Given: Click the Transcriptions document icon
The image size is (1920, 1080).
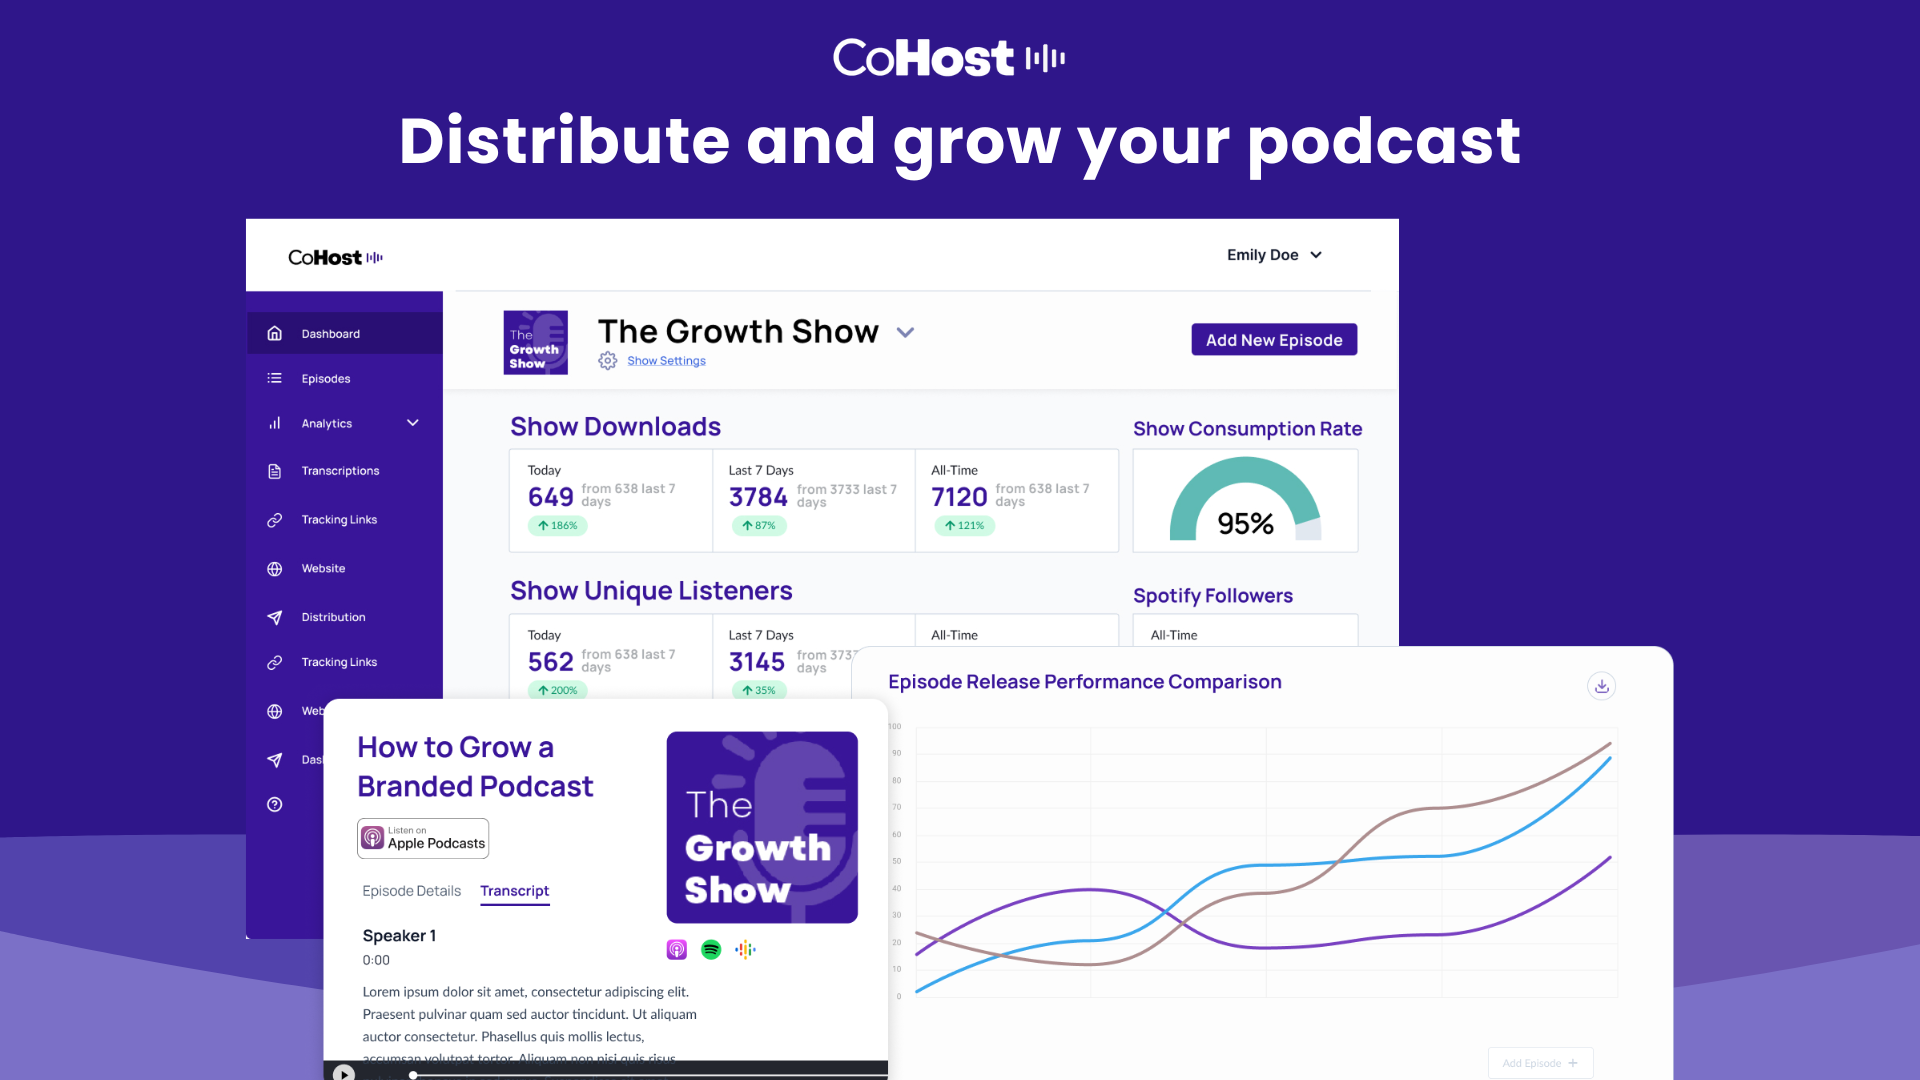Looking at the screenshot, I should [274, 471].
